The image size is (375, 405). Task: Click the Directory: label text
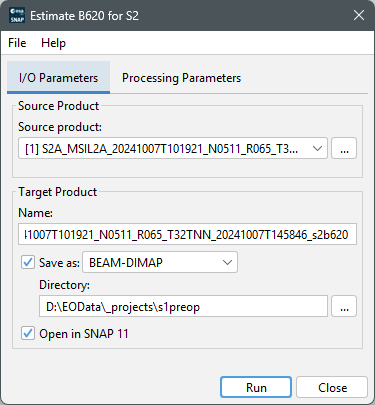pos(64,285)
